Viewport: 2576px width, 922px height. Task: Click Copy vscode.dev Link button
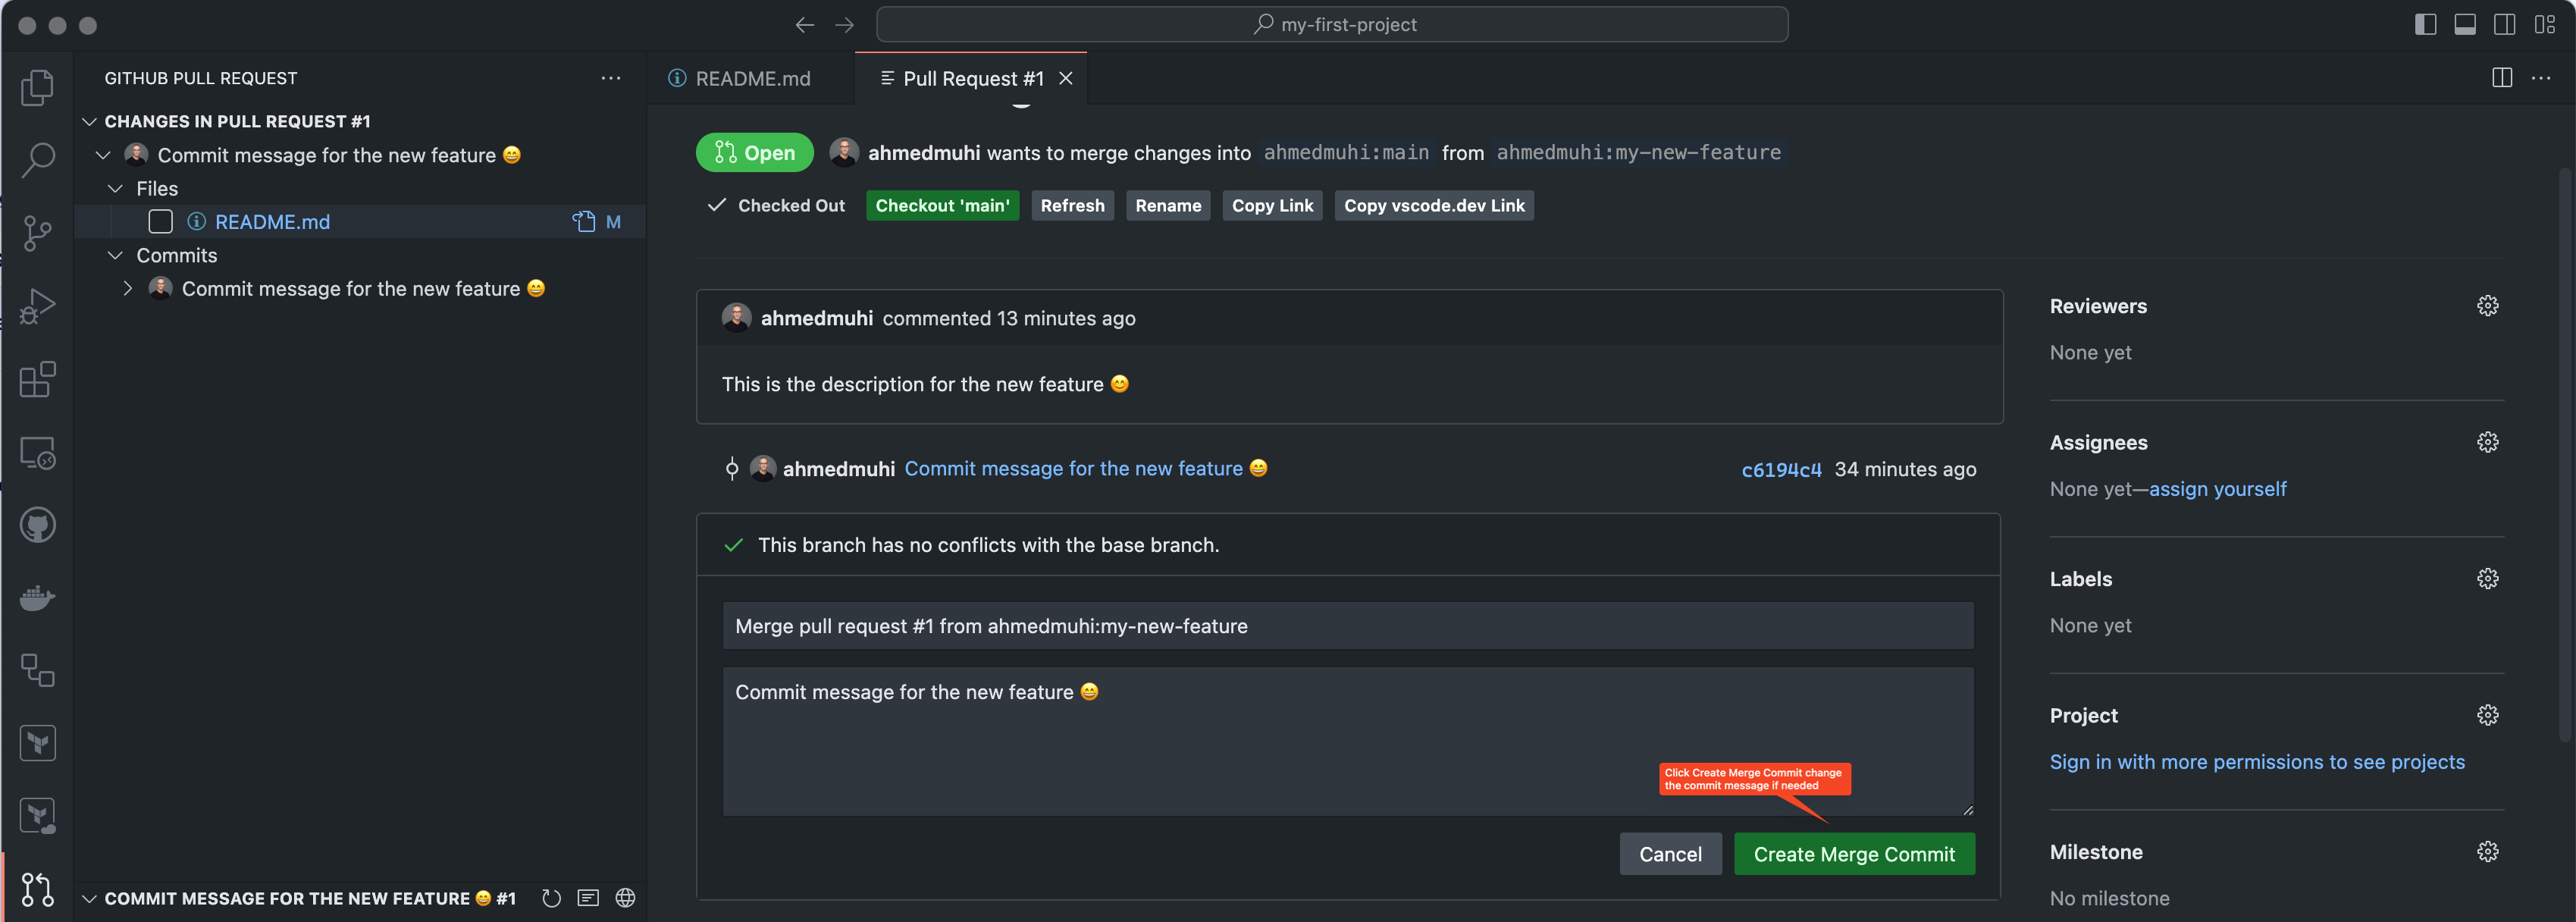[x=1434, y=205]
